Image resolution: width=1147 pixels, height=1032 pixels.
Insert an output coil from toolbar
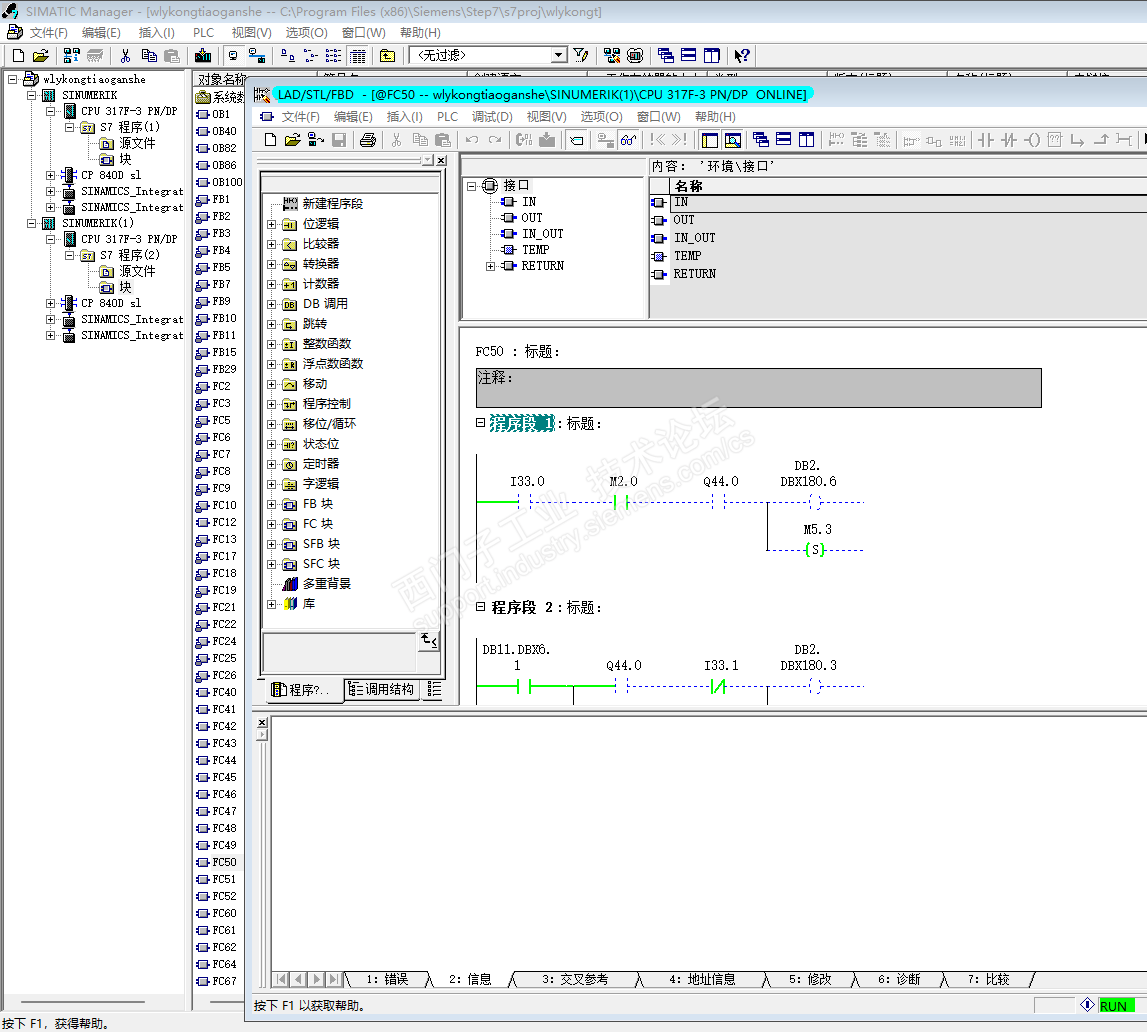point(1032,140)
